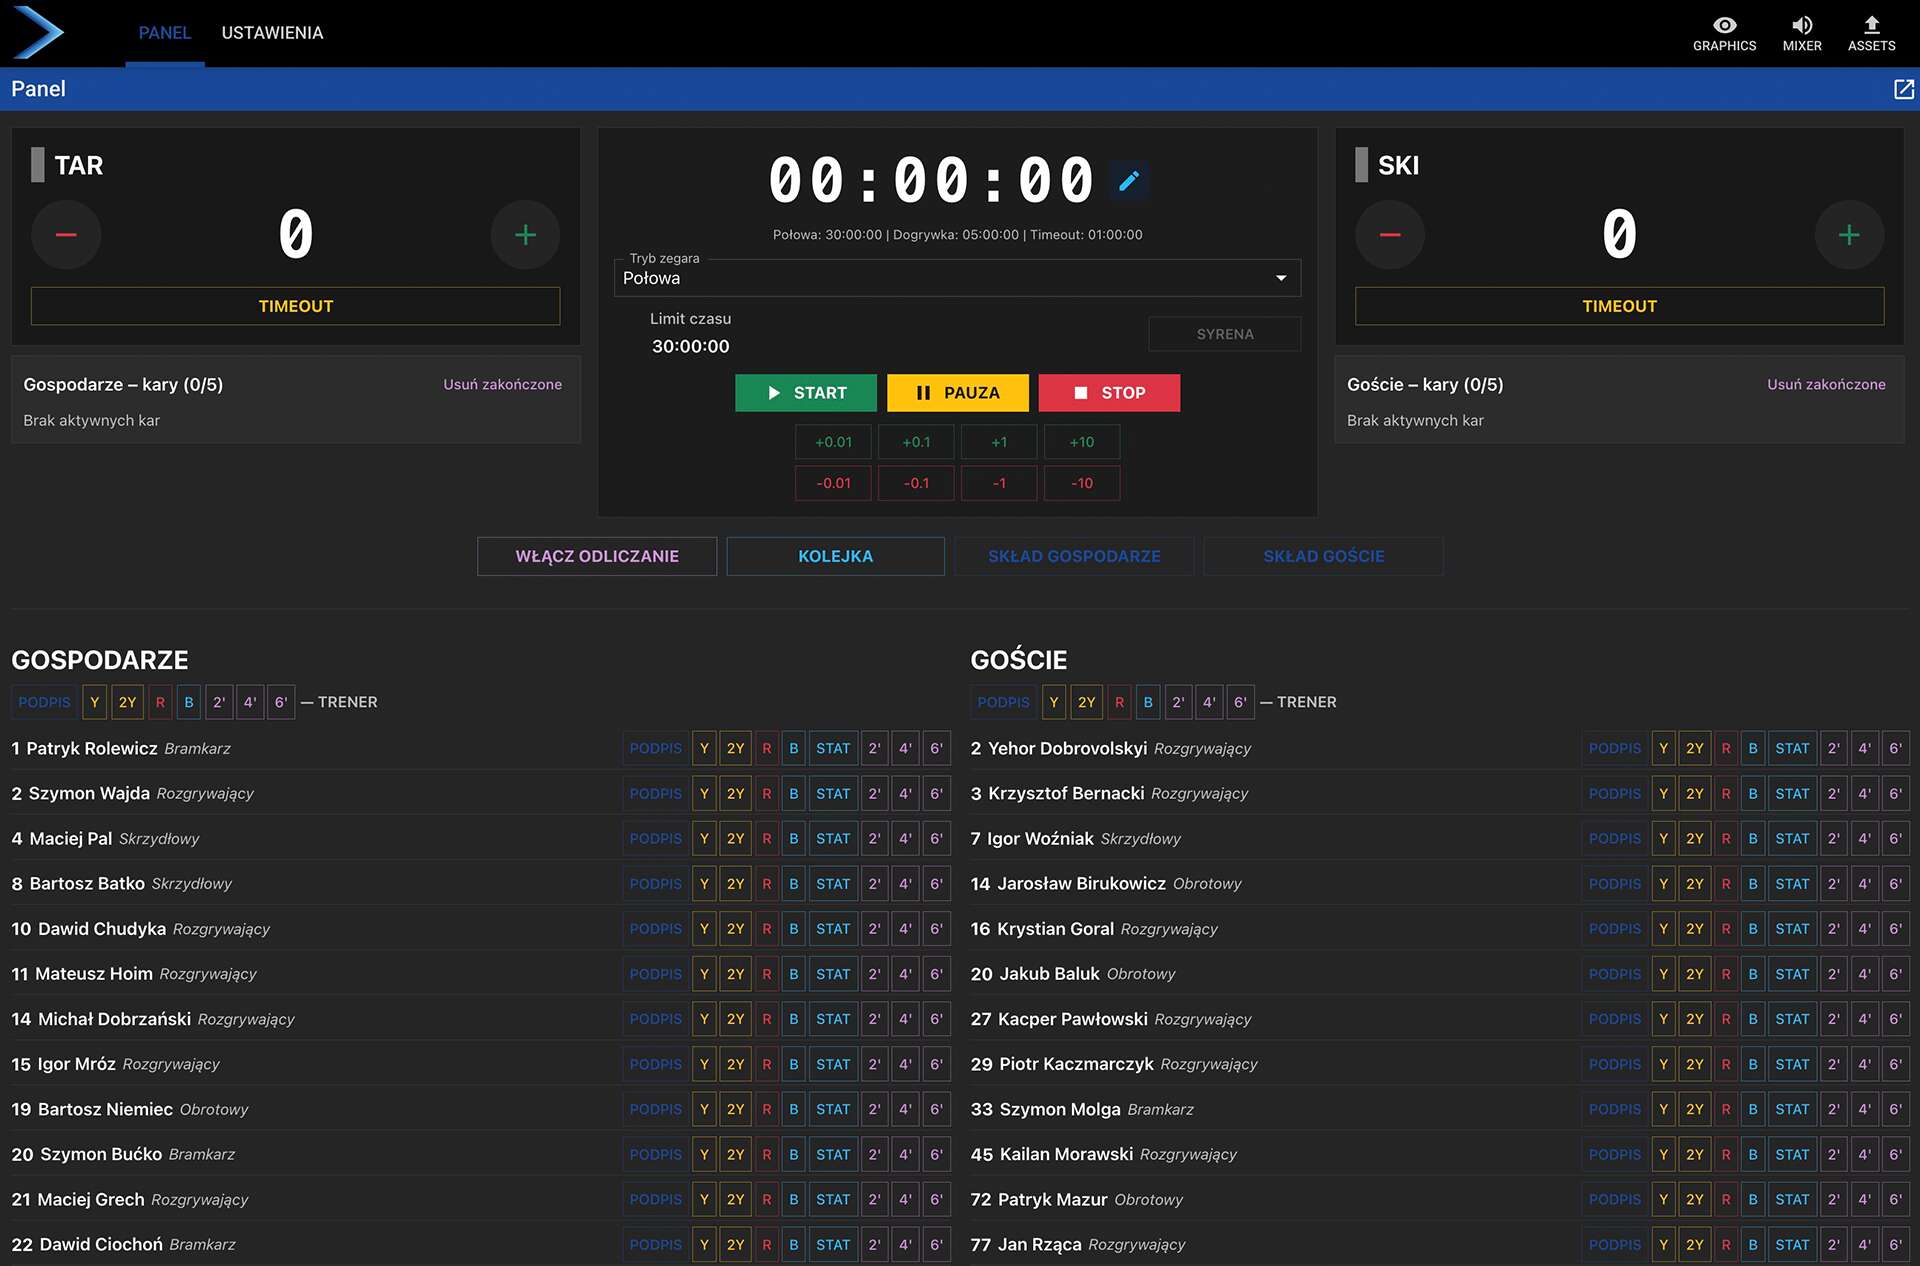Click the pencil icon to edit clock time
The image size is (1920, 1266).
(x=1129, y=181)
